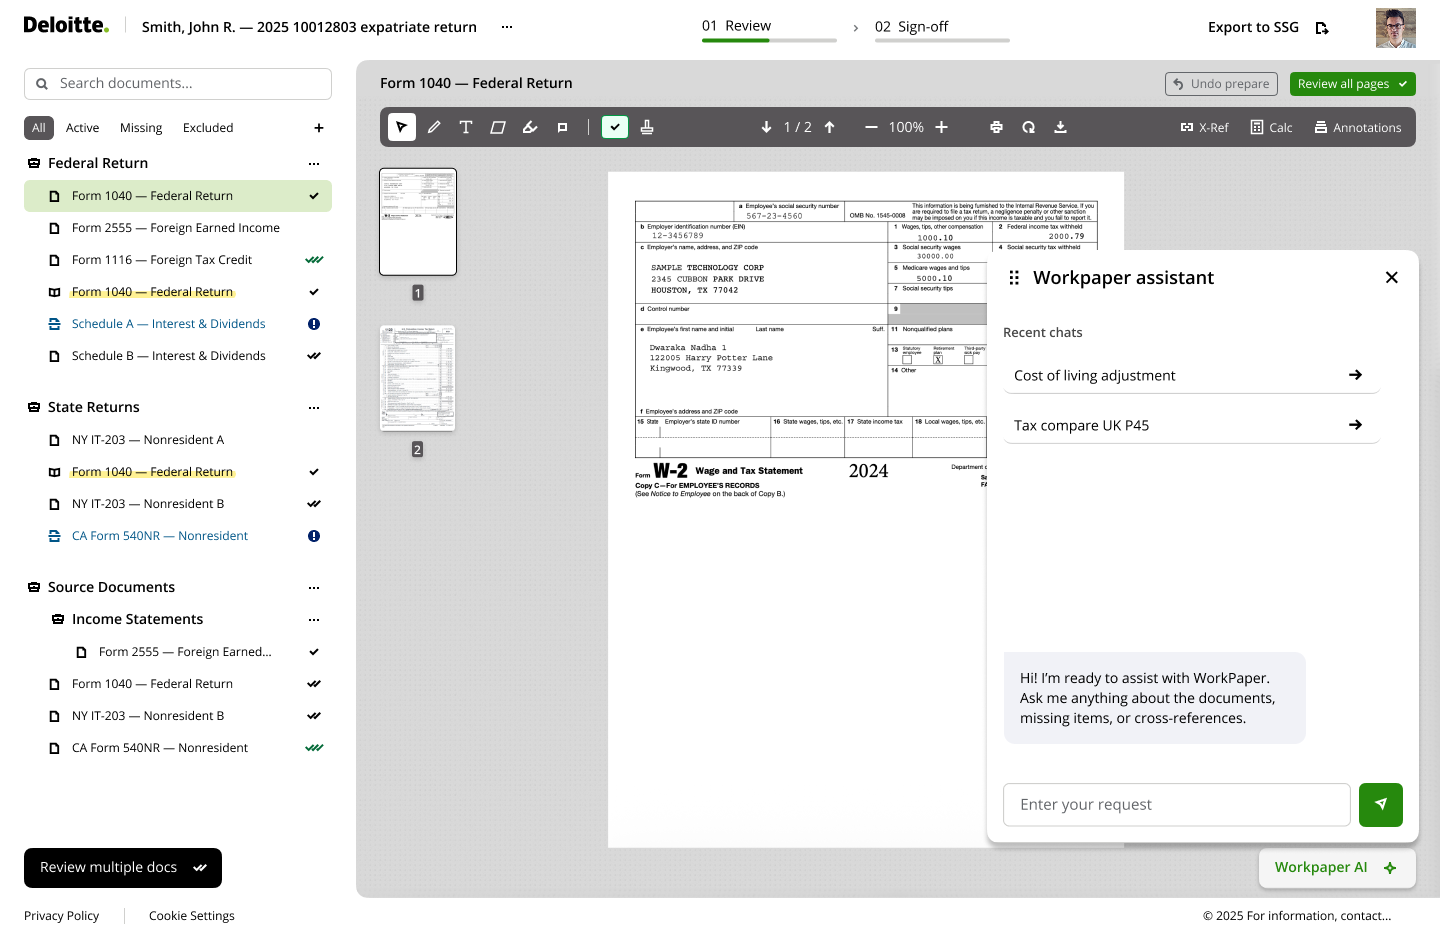The image size is (1440, 932).
Task: Select the pencil draw tool
Action: tap(434, 127)
